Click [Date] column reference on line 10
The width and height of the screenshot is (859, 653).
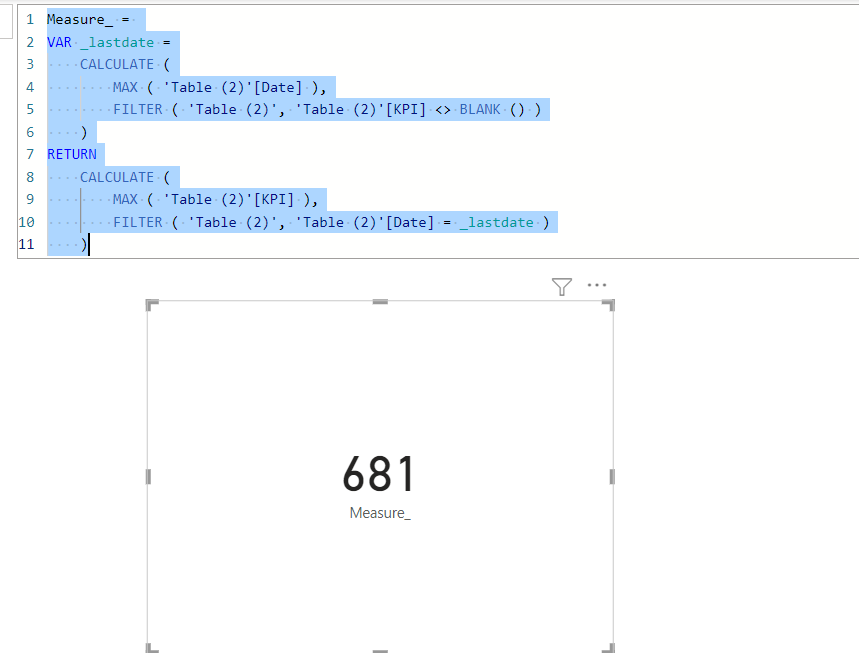pyautogui.click(x=410, y=222)
